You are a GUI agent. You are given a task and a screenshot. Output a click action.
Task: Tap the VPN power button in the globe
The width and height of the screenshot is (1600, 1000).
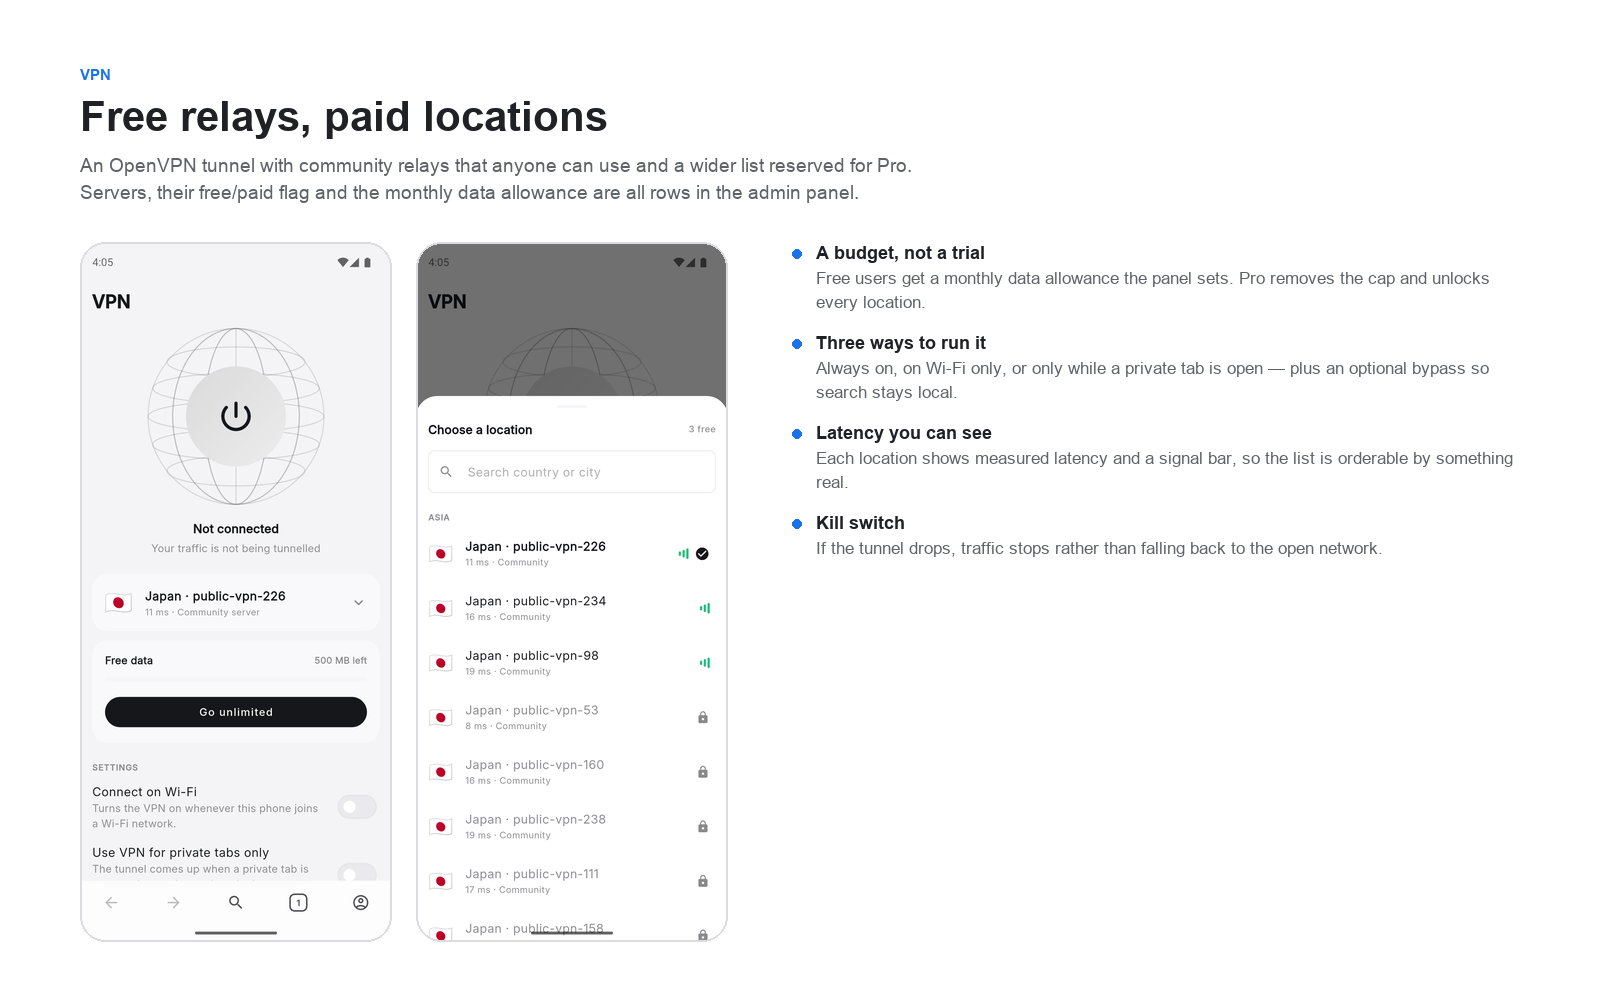click(236, 416)
